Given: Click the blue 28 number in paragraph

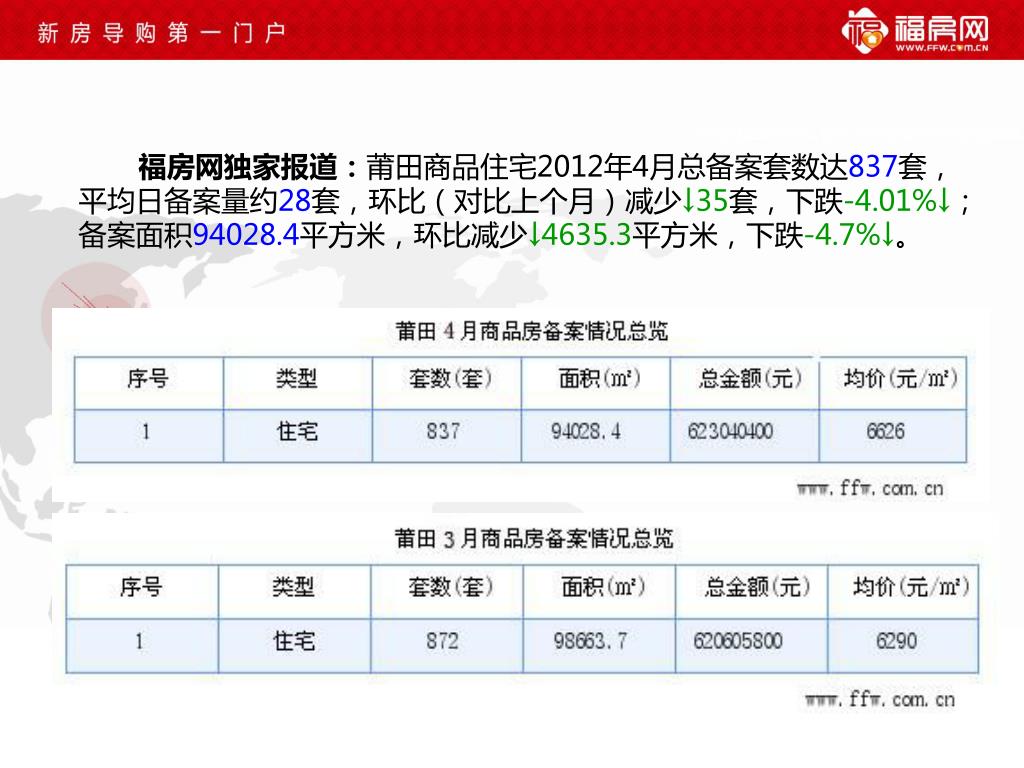Looking at the screenshot, I should 295,200.
